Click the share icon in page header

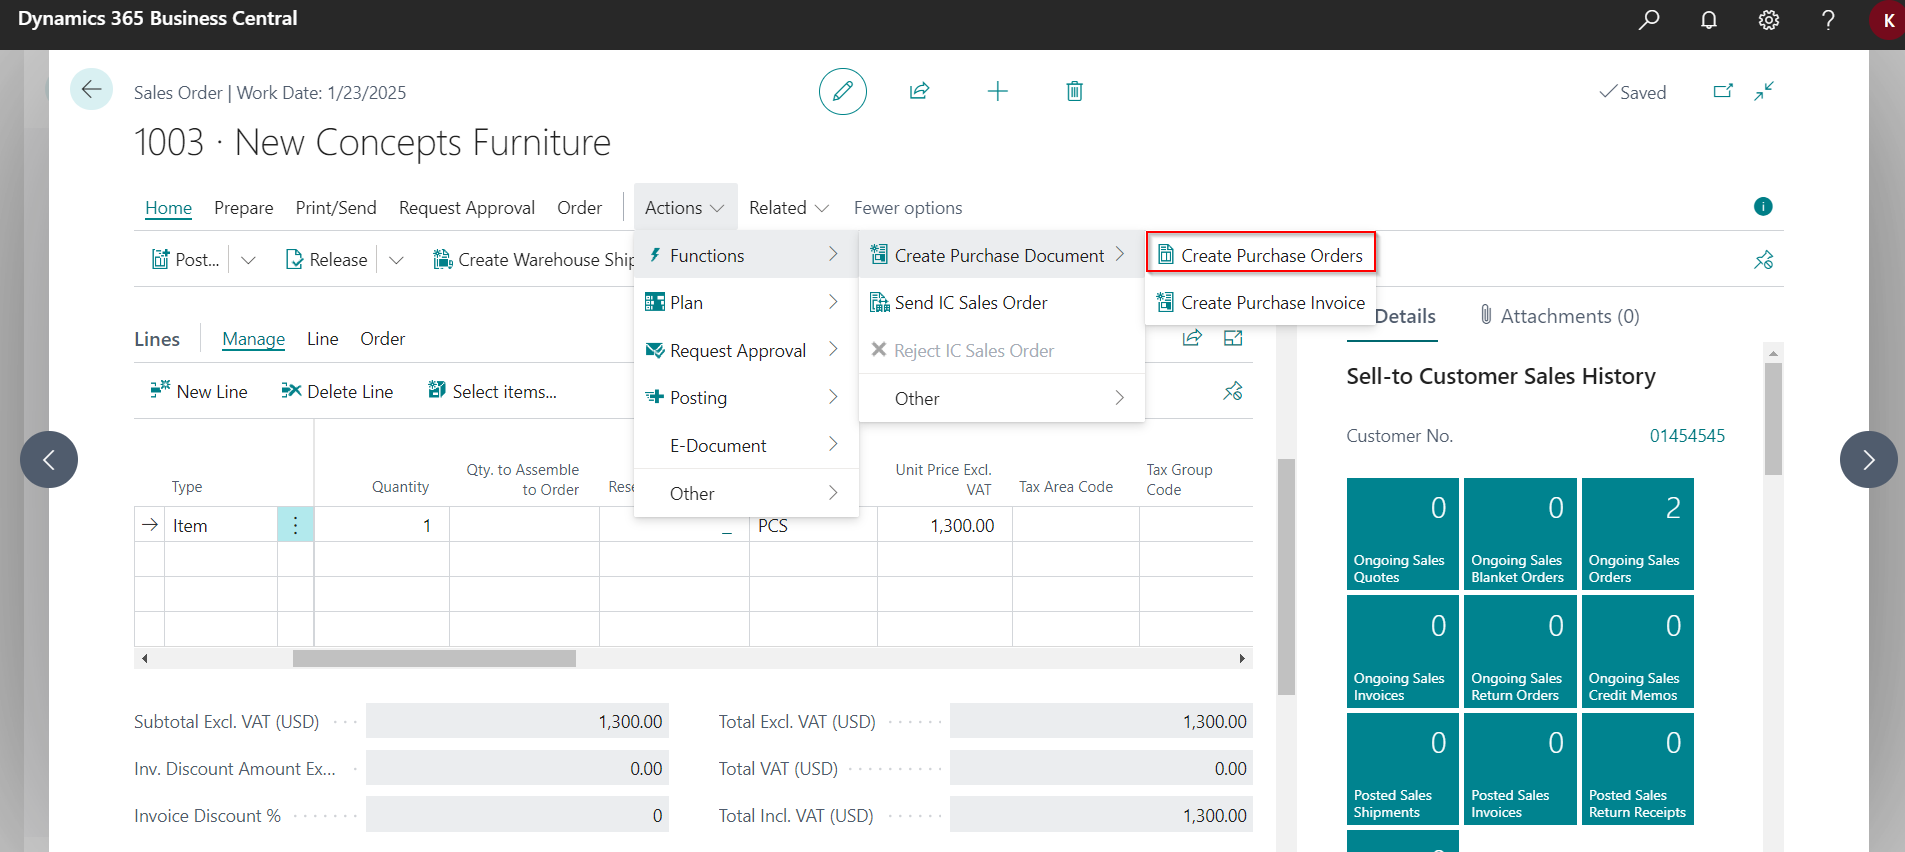919,92
